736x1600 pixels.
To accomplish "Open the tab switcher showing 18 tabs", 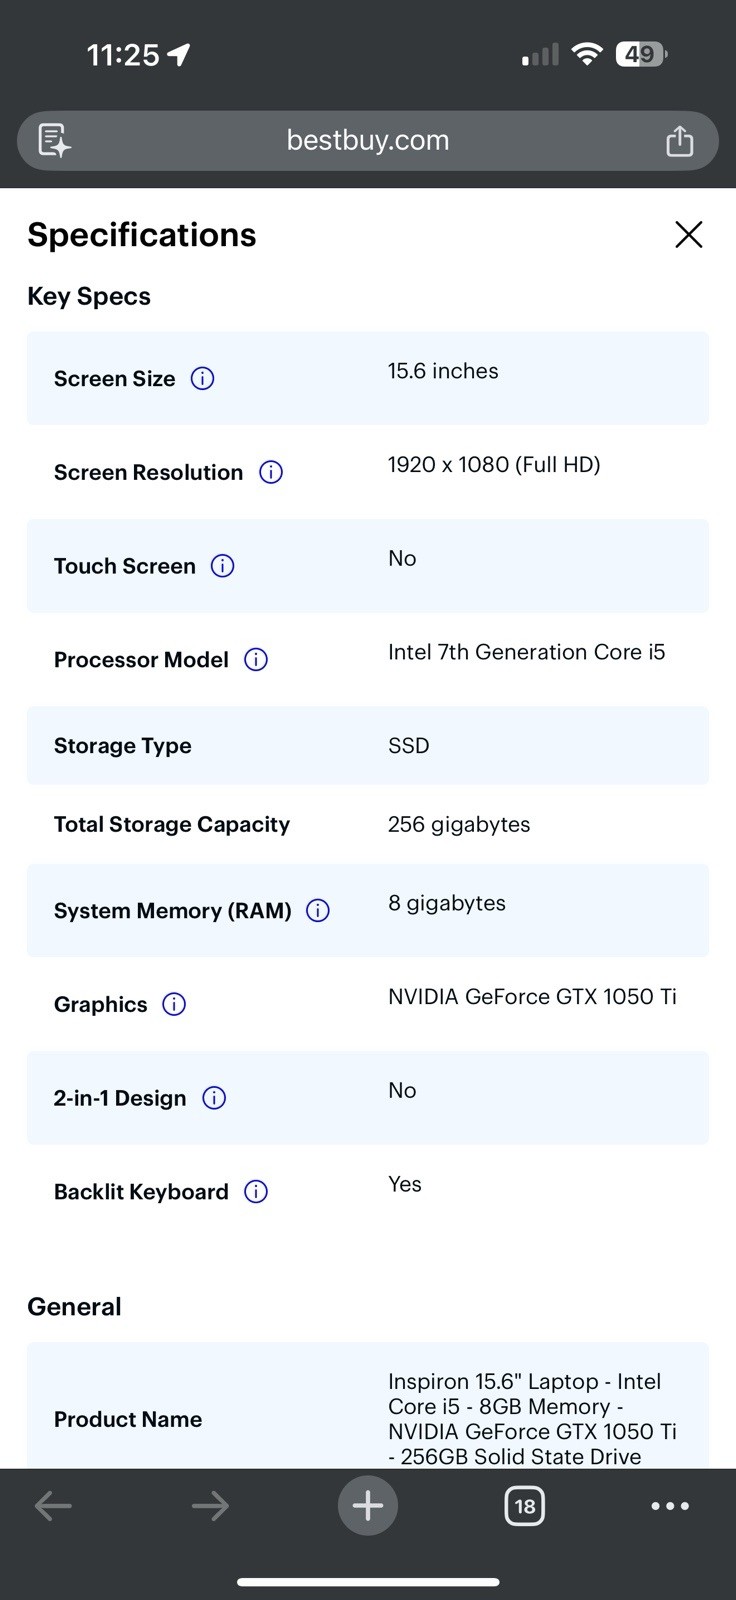I will tap(525, 1506).
